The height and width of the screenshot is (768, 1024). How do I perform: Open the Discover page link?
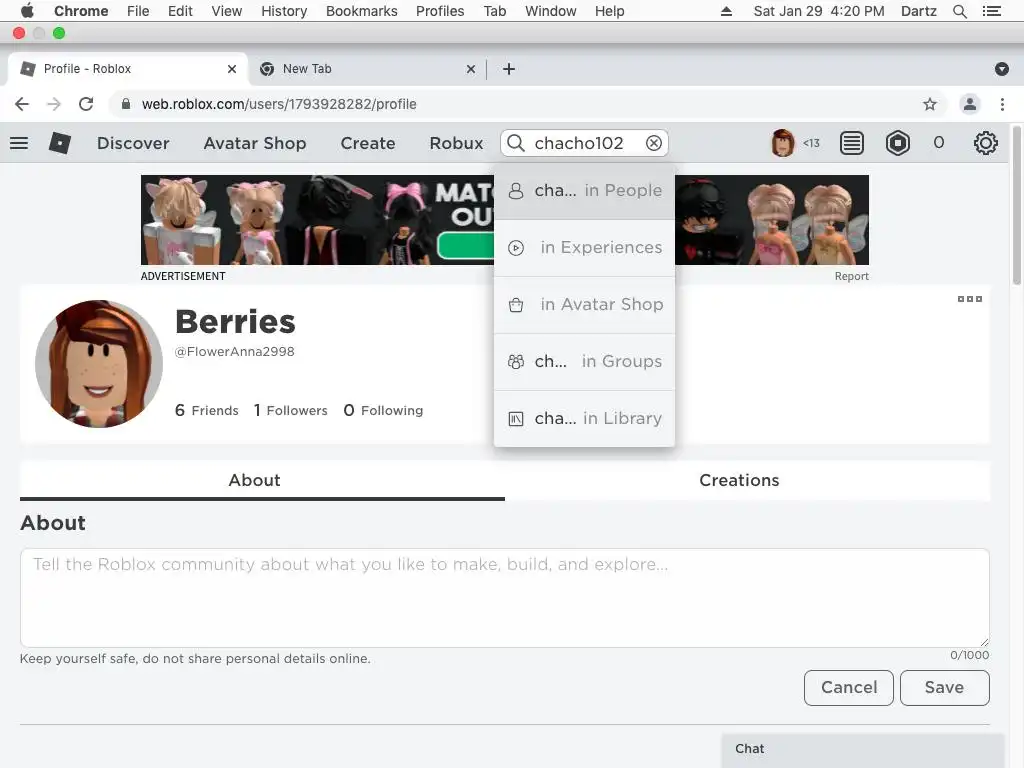coord(133,143)
